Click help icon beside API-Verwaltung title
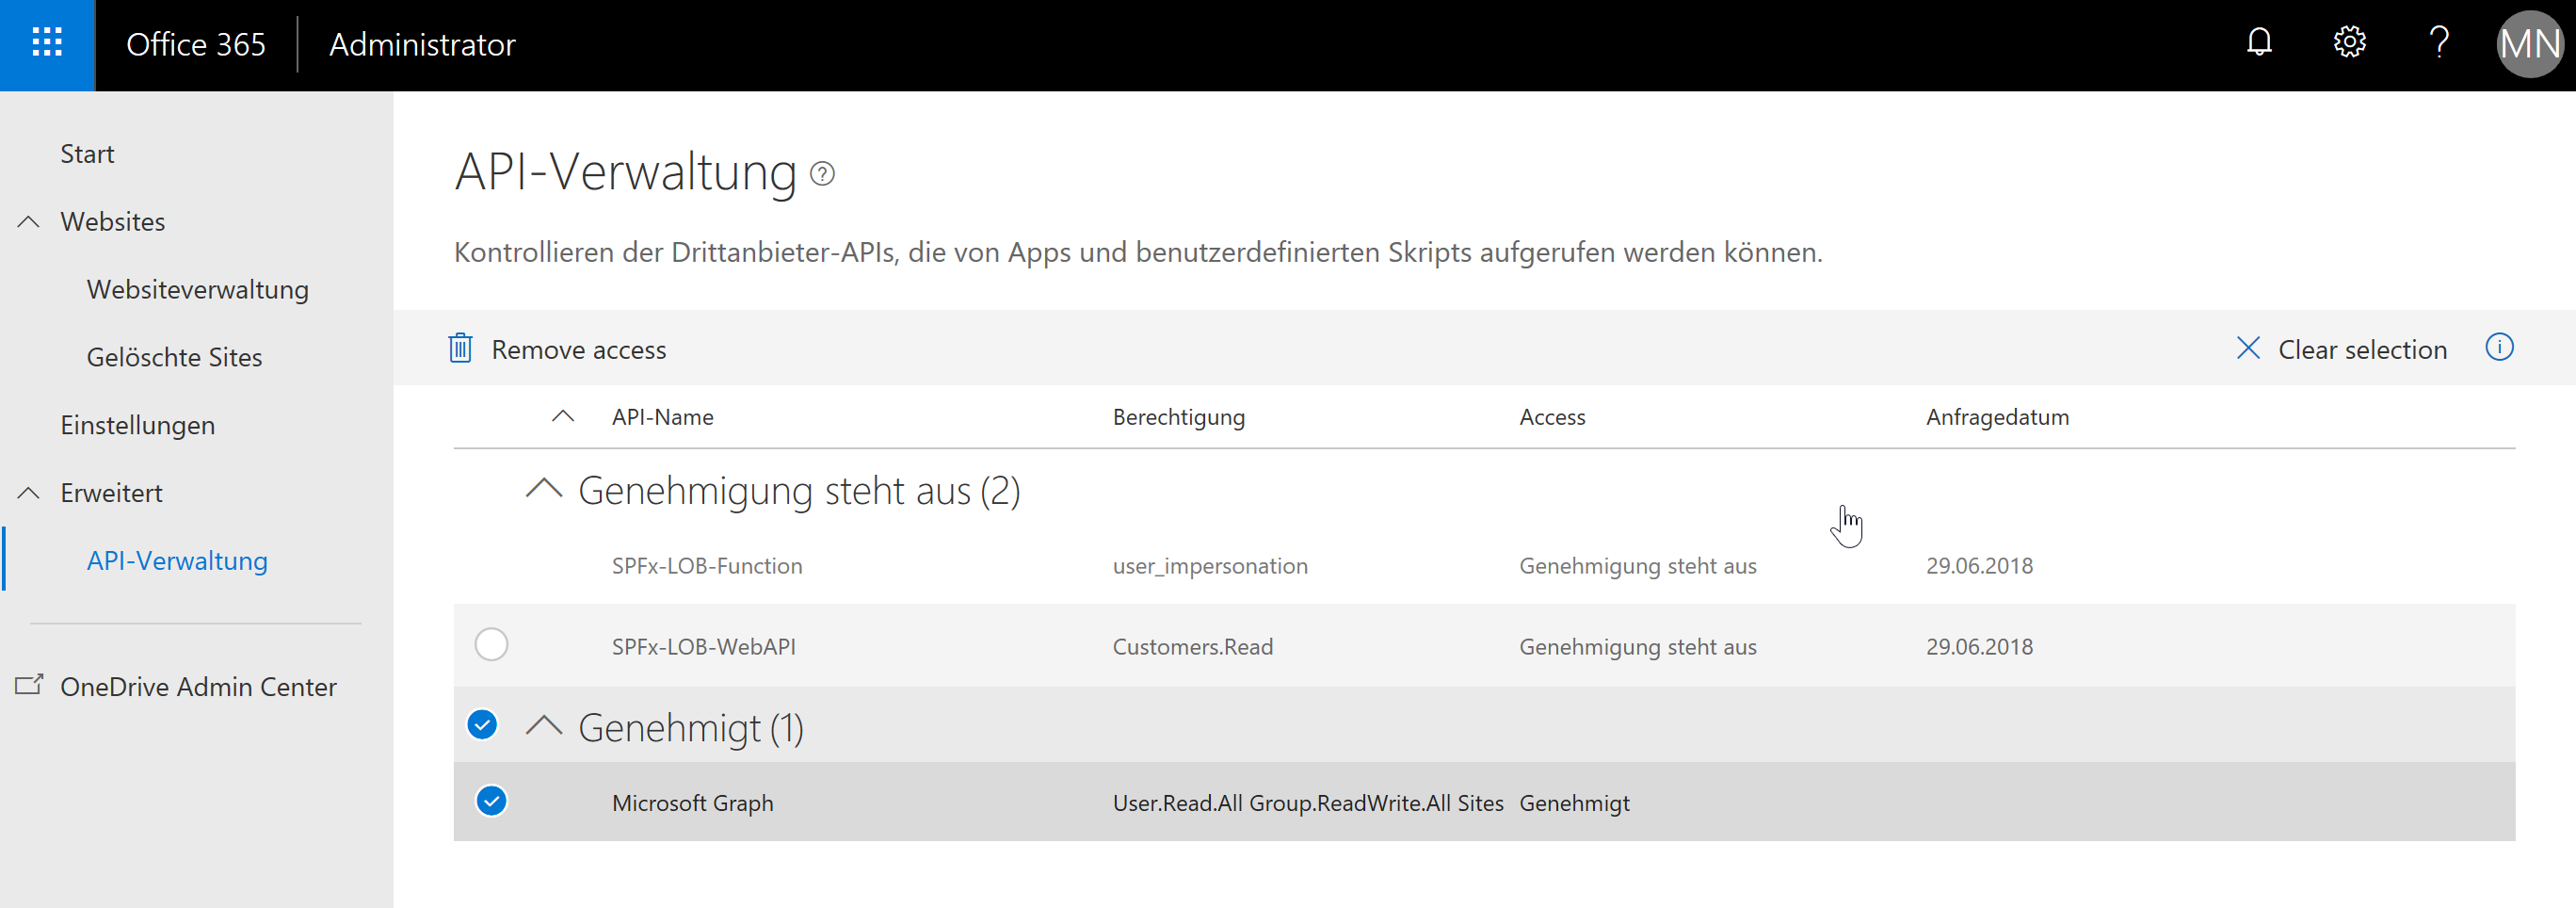 [x=822, y=174]
